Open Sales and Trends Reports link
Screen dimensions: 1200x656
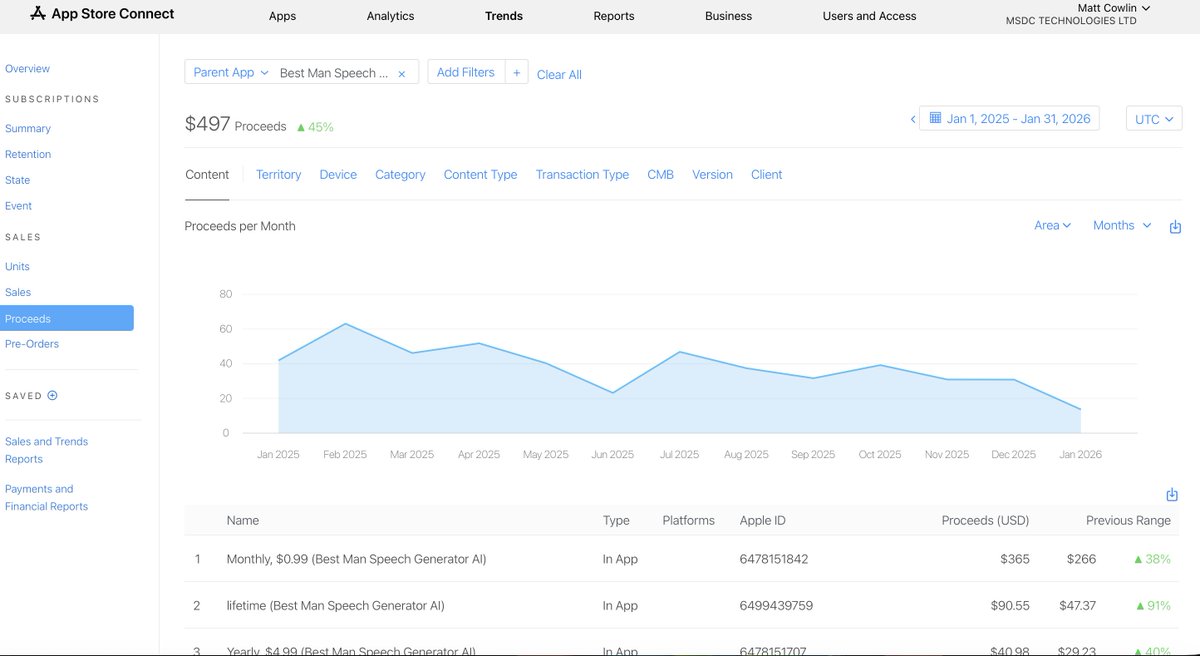click(x=46, y=450)
